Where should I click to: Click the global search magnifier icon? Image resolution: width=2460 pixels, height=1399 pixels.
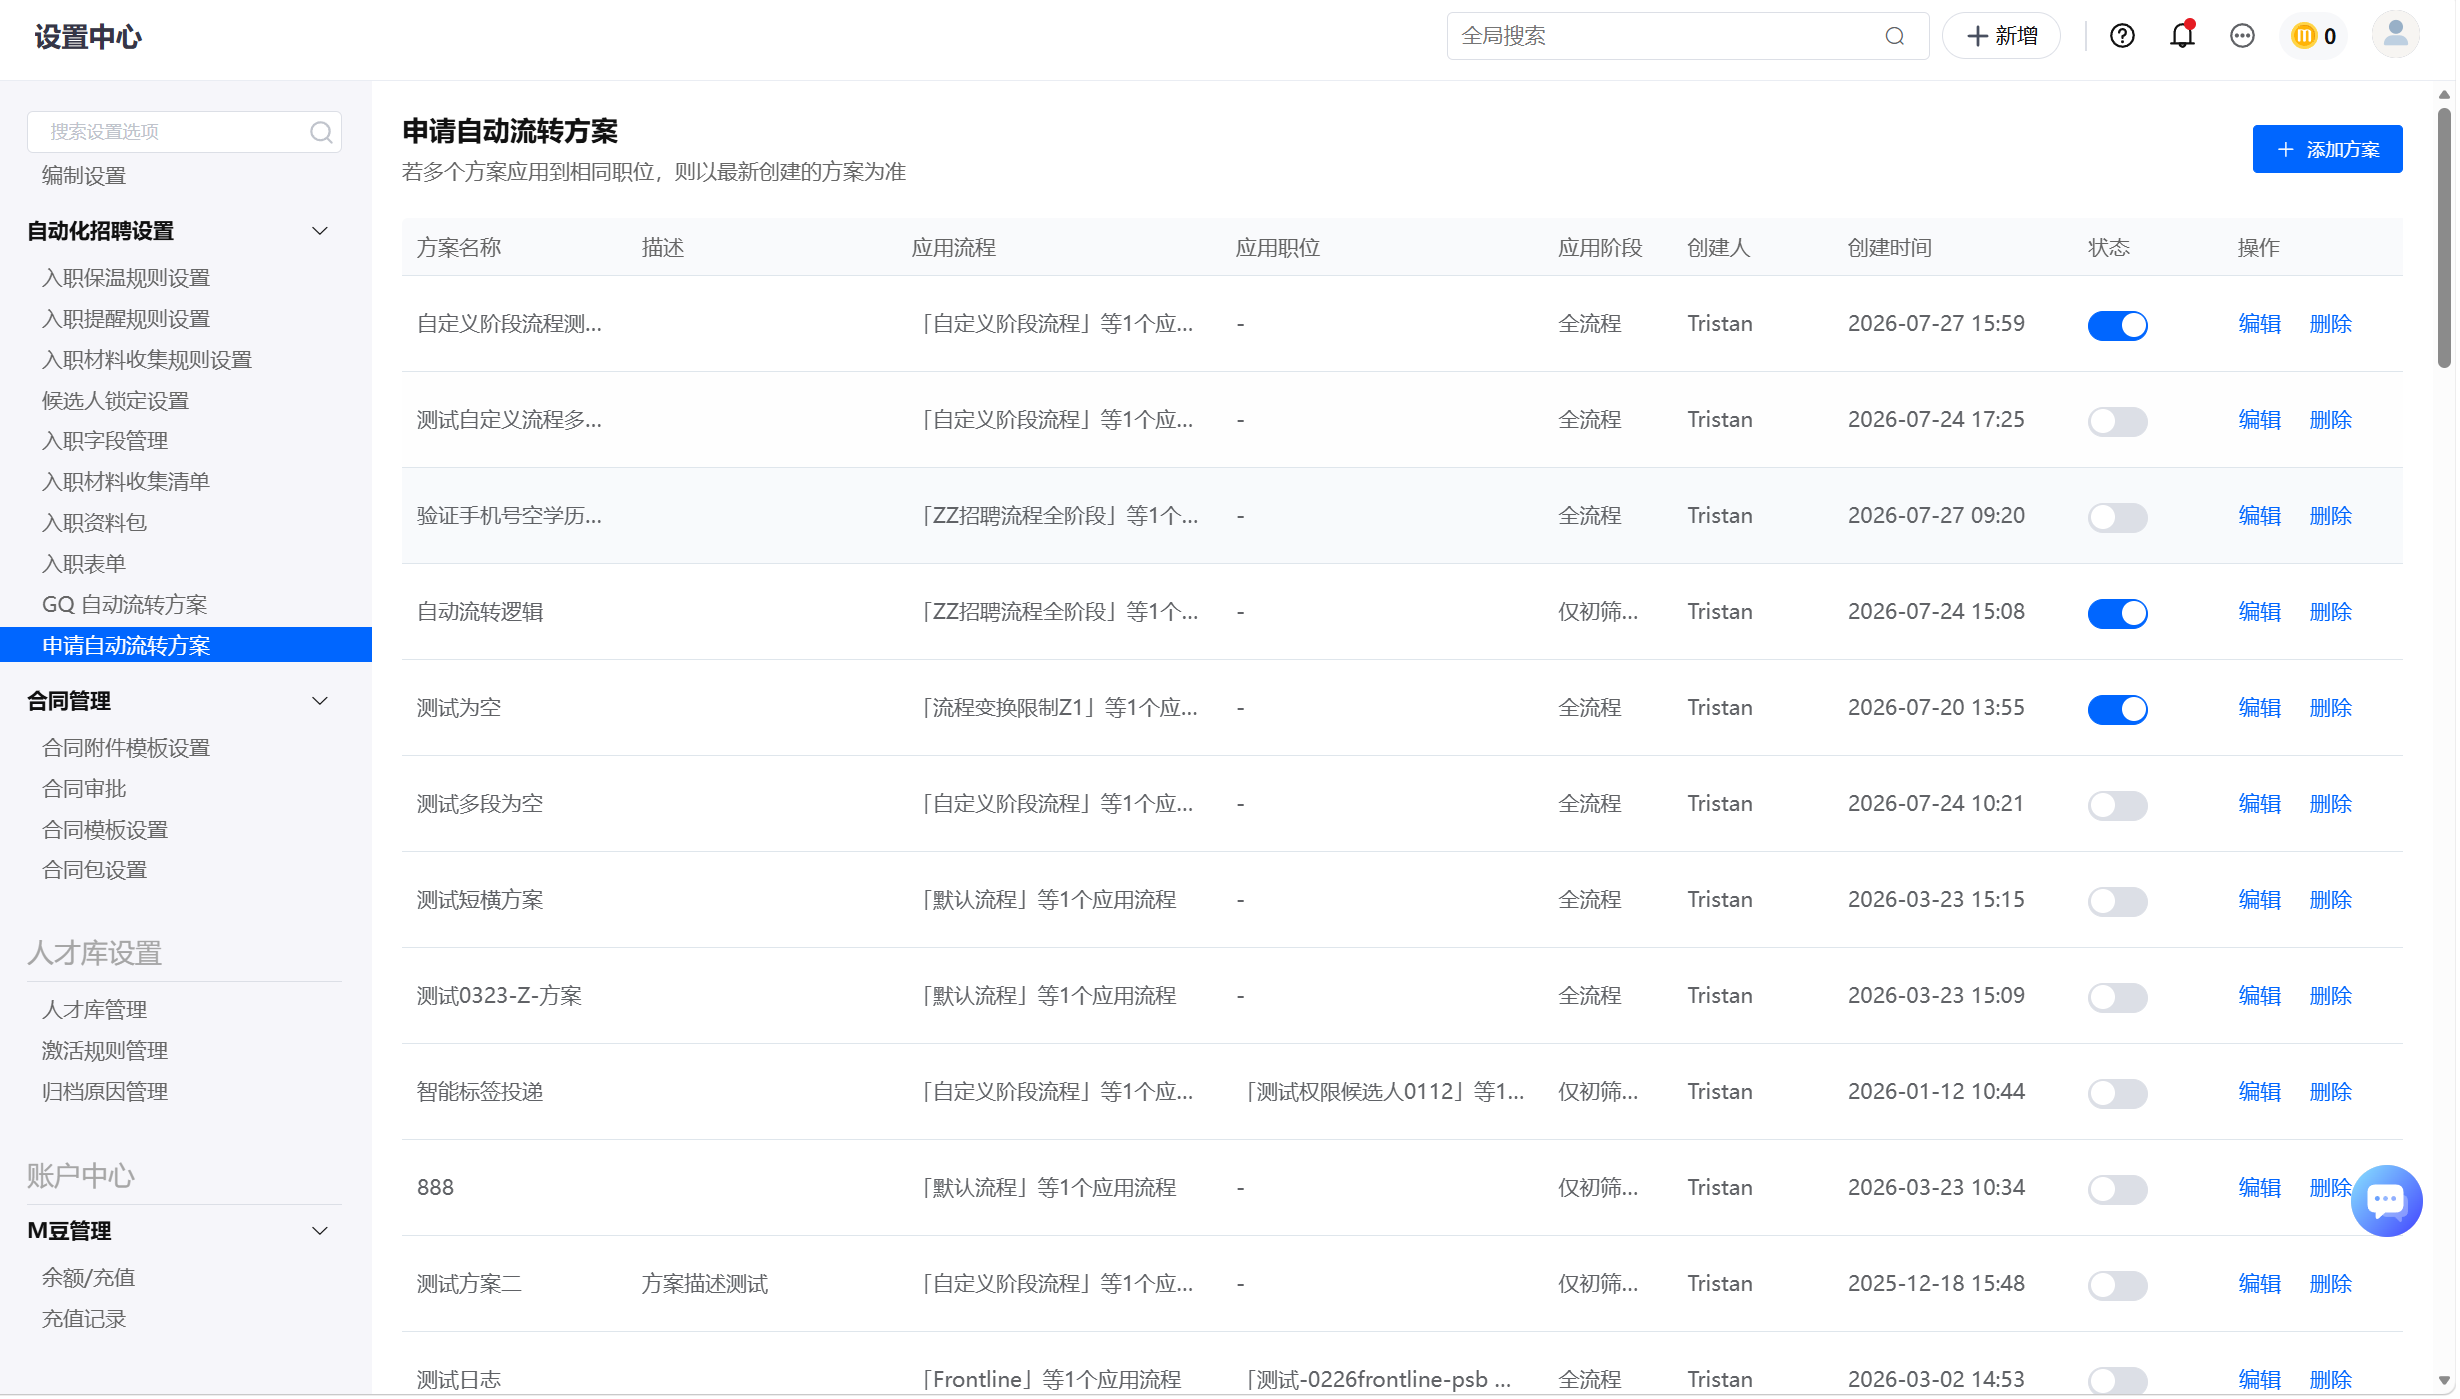[x=1894, y=37]
